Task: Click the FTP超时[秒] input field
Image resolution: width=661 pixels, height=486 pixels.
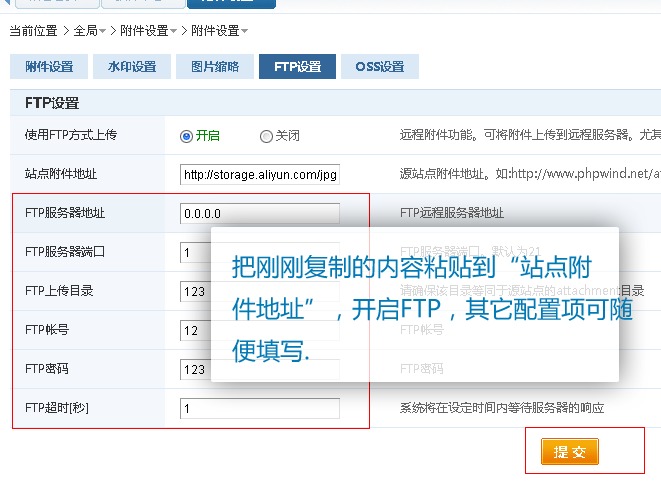Action: pos(260,408)
